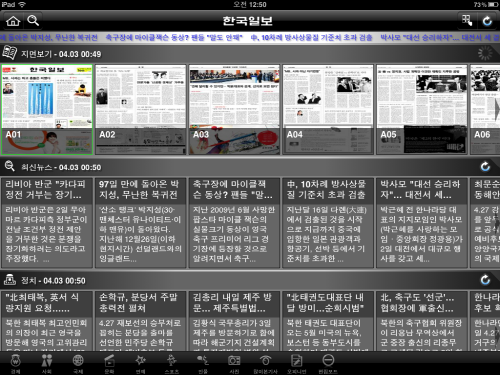The width and height of the screenshot is (500, 375).
Task: Open newspaper page A04 thumbnail
Action: tap(328, 110)
